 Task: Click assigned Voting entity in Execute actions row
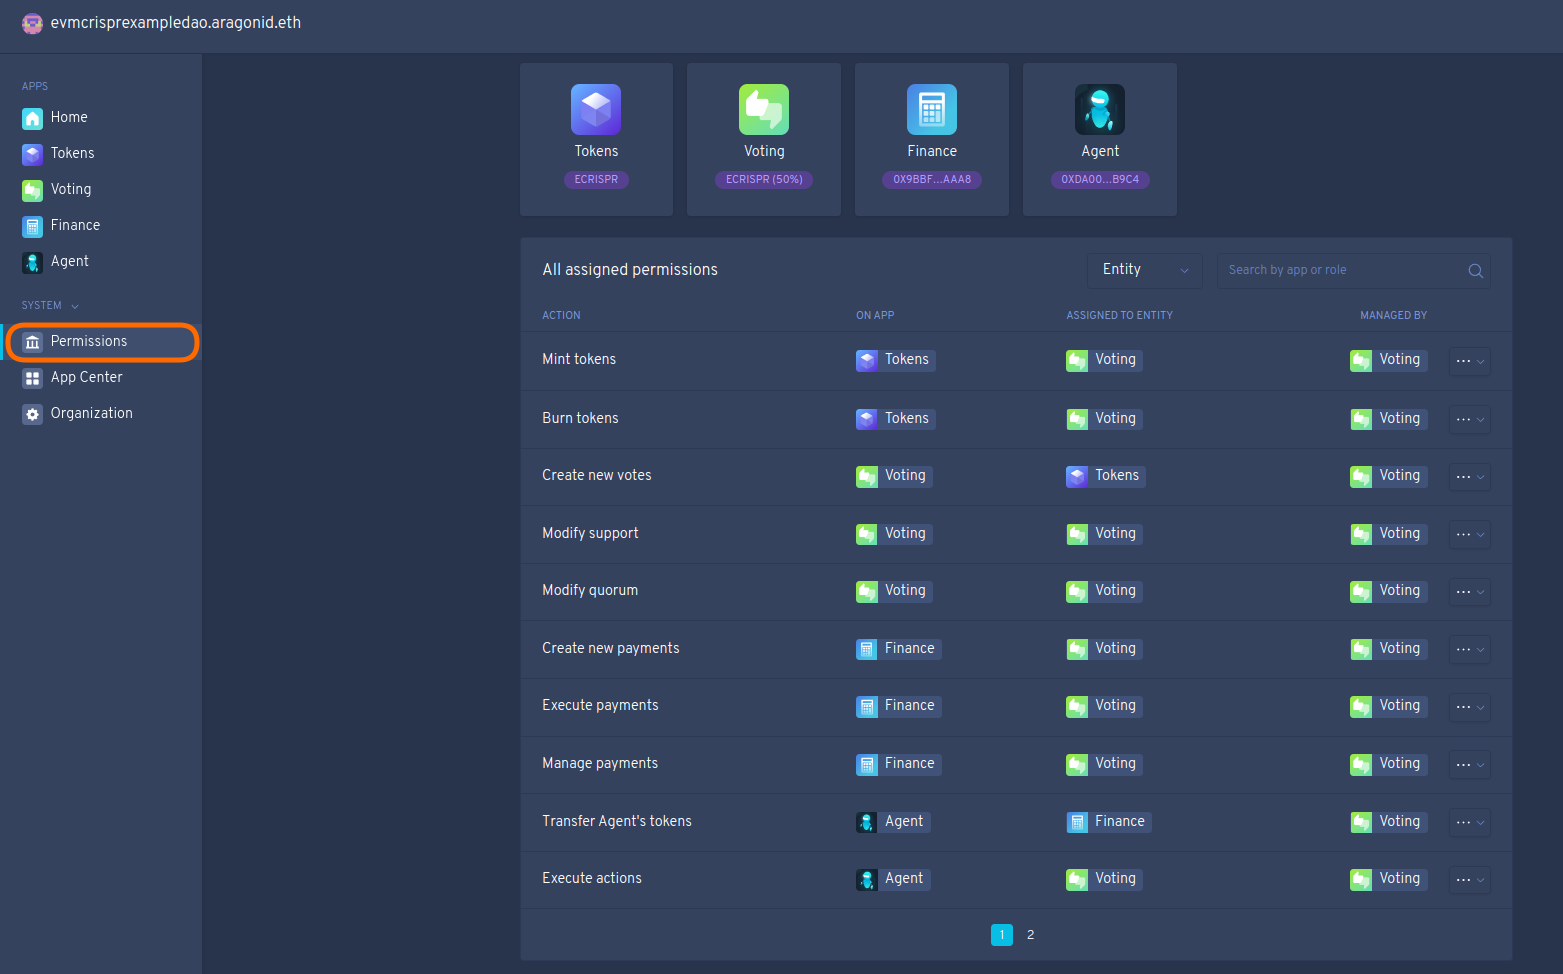click(x=1104, y=879)
